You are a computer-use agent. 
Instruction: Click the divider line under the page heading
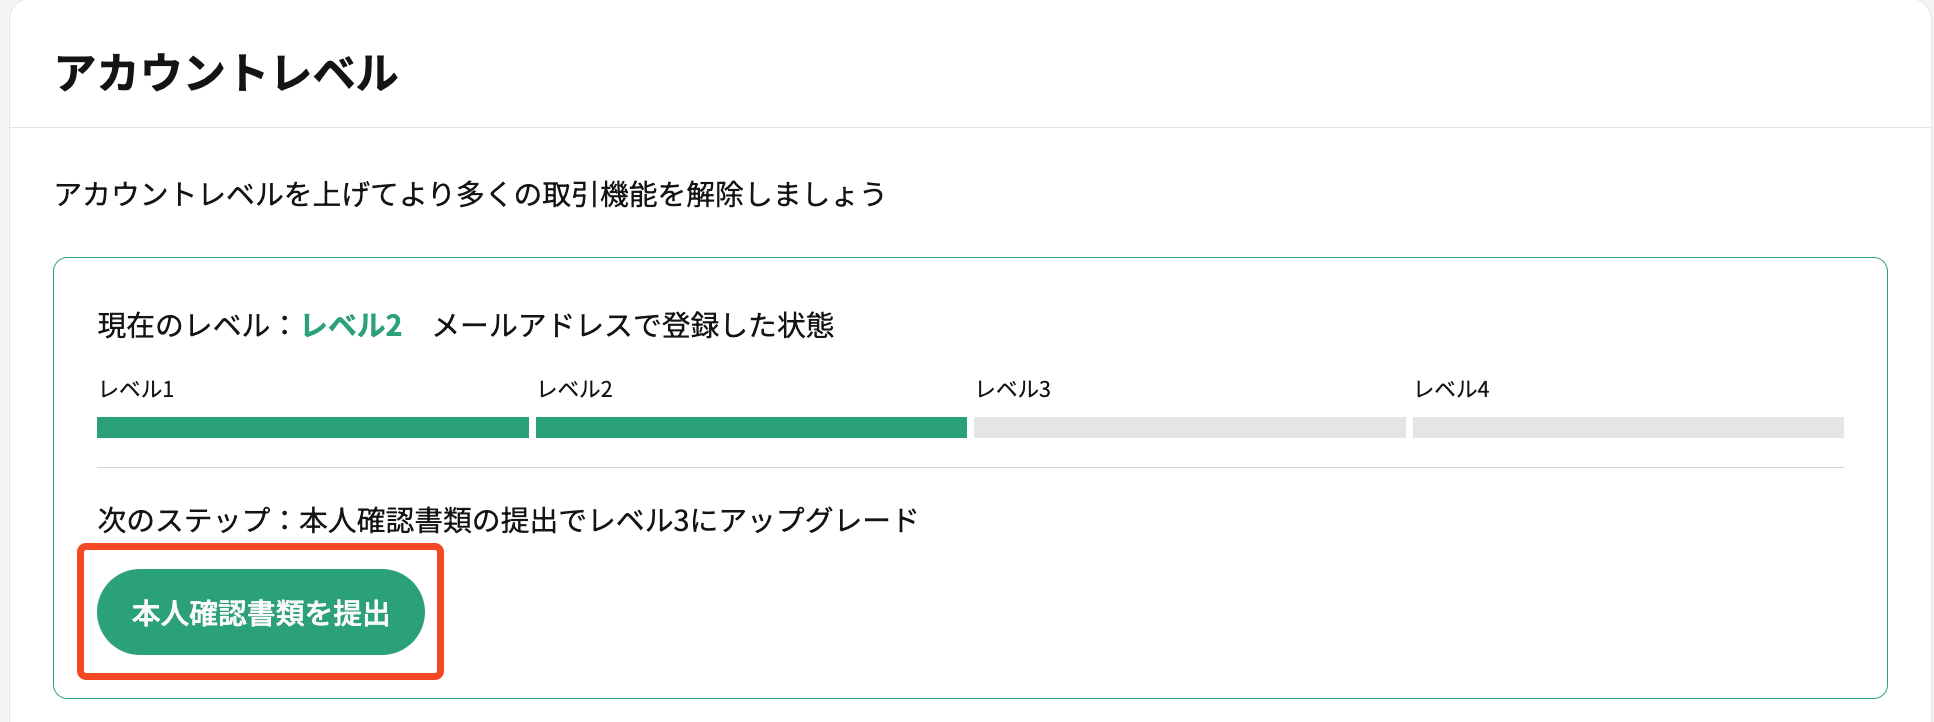pyautogui.click(x=970, y=127)
